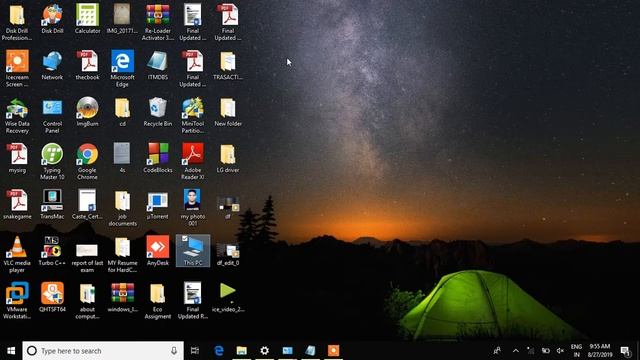The image size is (640, 360).
Task: Open Task View from taskbar
Action: point(195,351)
